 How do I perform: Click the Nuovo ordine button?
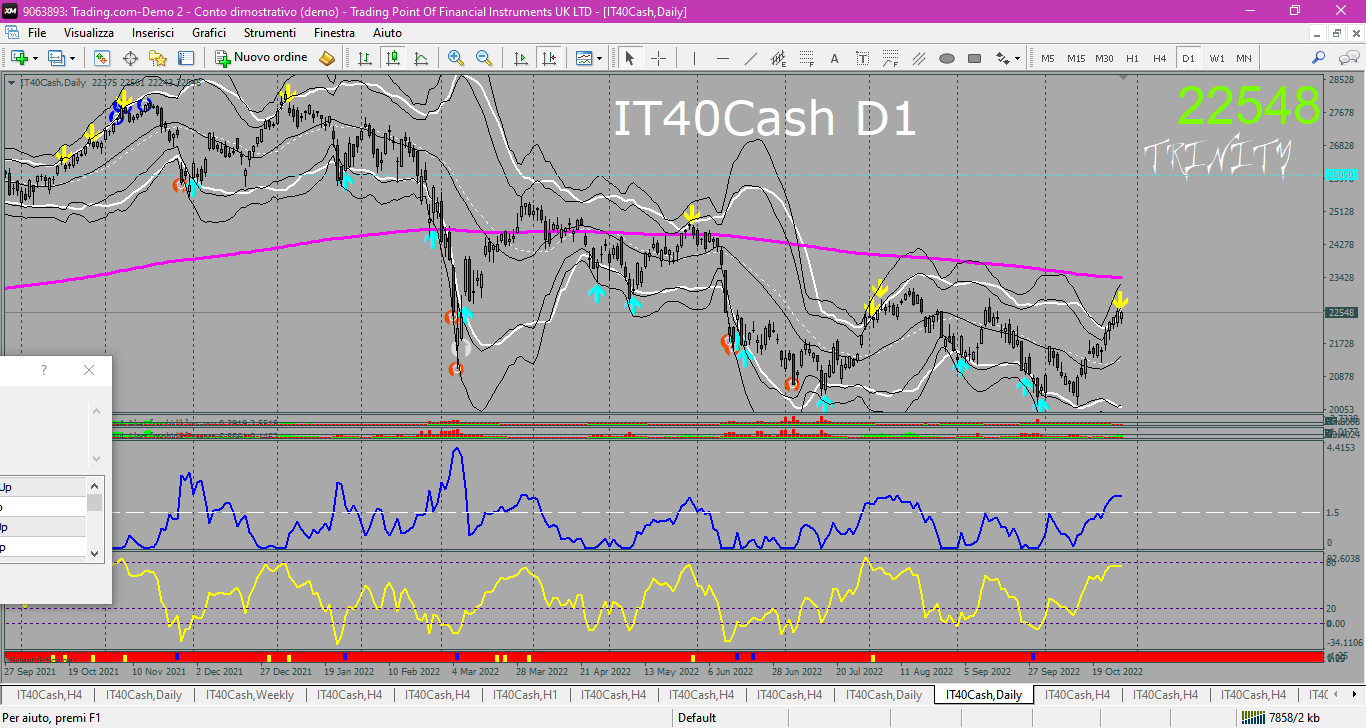click(262, 58)
